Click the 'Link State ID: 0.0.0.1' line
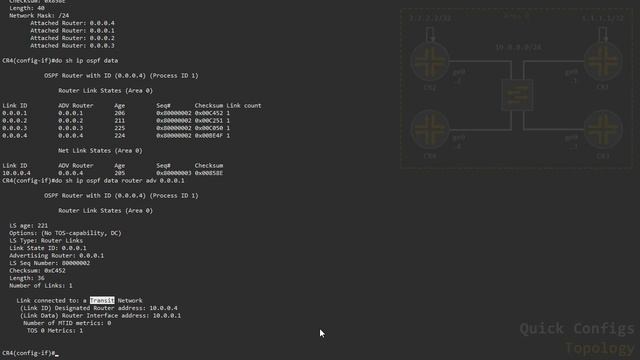The image size is (640, 360). click(x=48, y=248)
